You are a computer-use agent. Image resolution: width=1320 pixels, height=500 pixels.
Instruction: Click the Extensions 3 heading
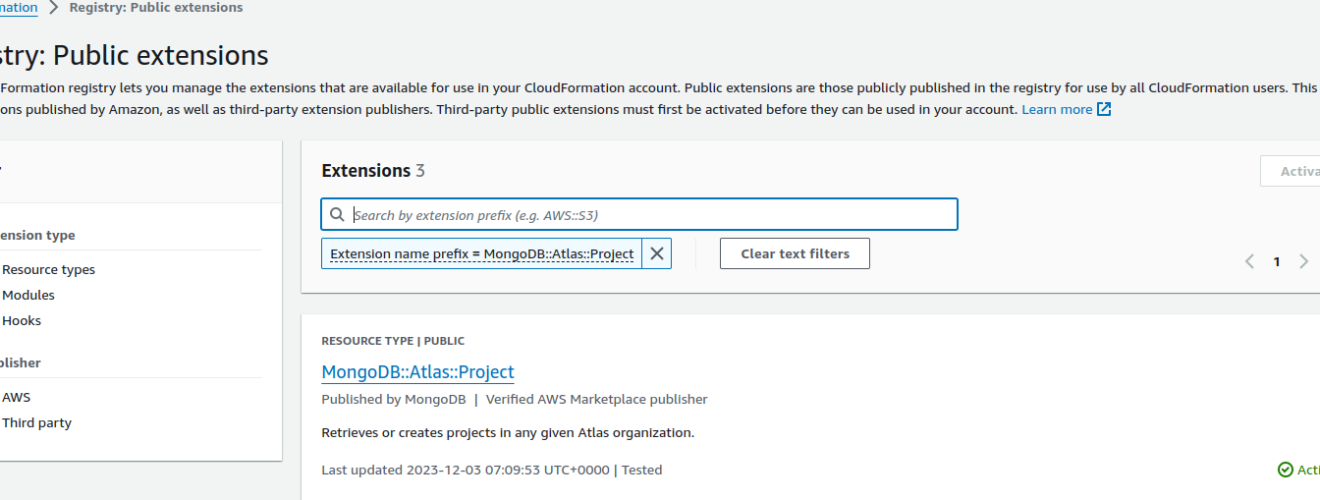pos(373,171)
